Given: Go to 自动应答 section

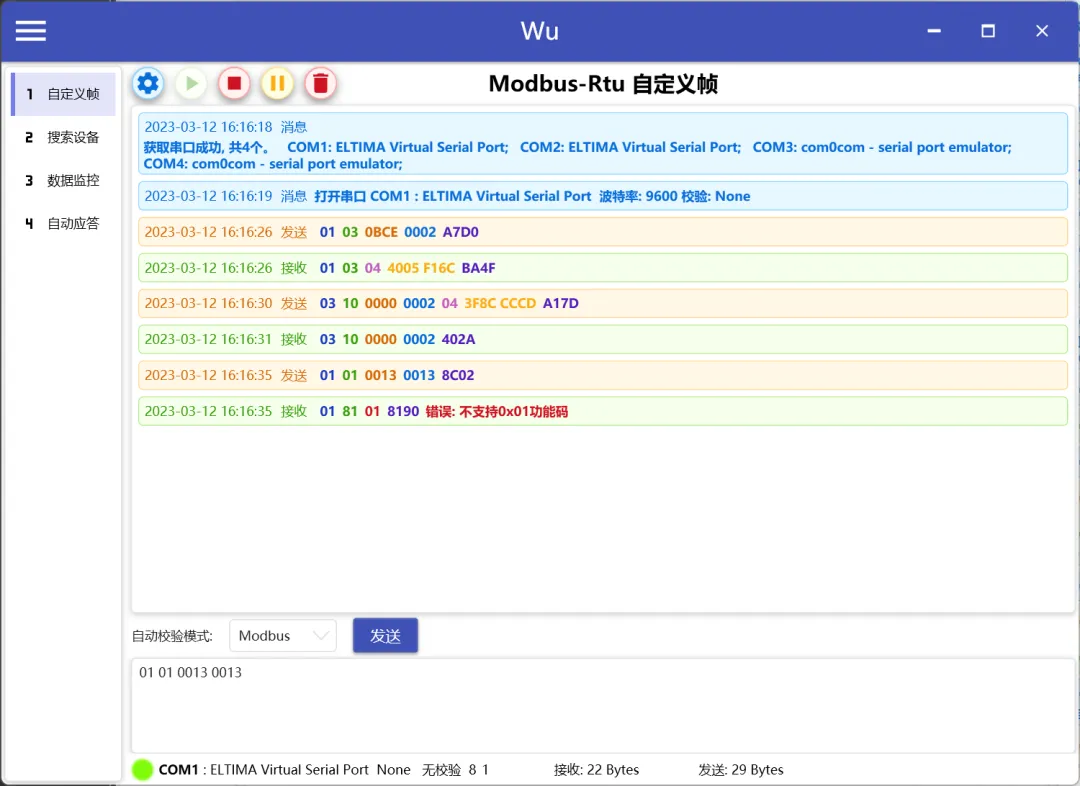Looking at the screenshot, I should click(x=64, y=223).
